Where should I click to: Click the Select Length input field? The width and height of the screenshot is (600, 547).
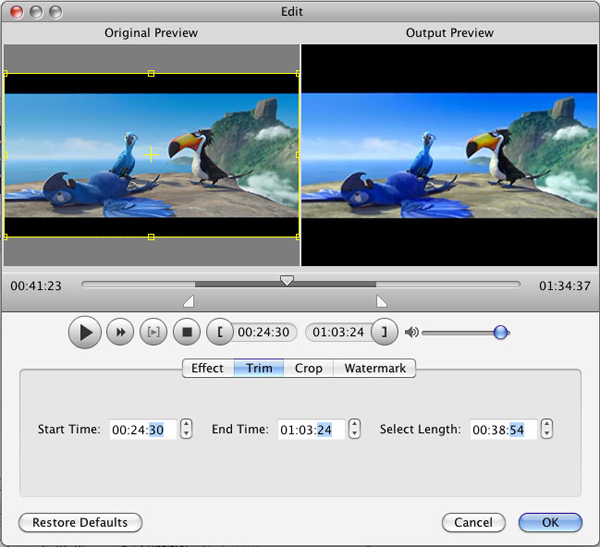[504, 429]
